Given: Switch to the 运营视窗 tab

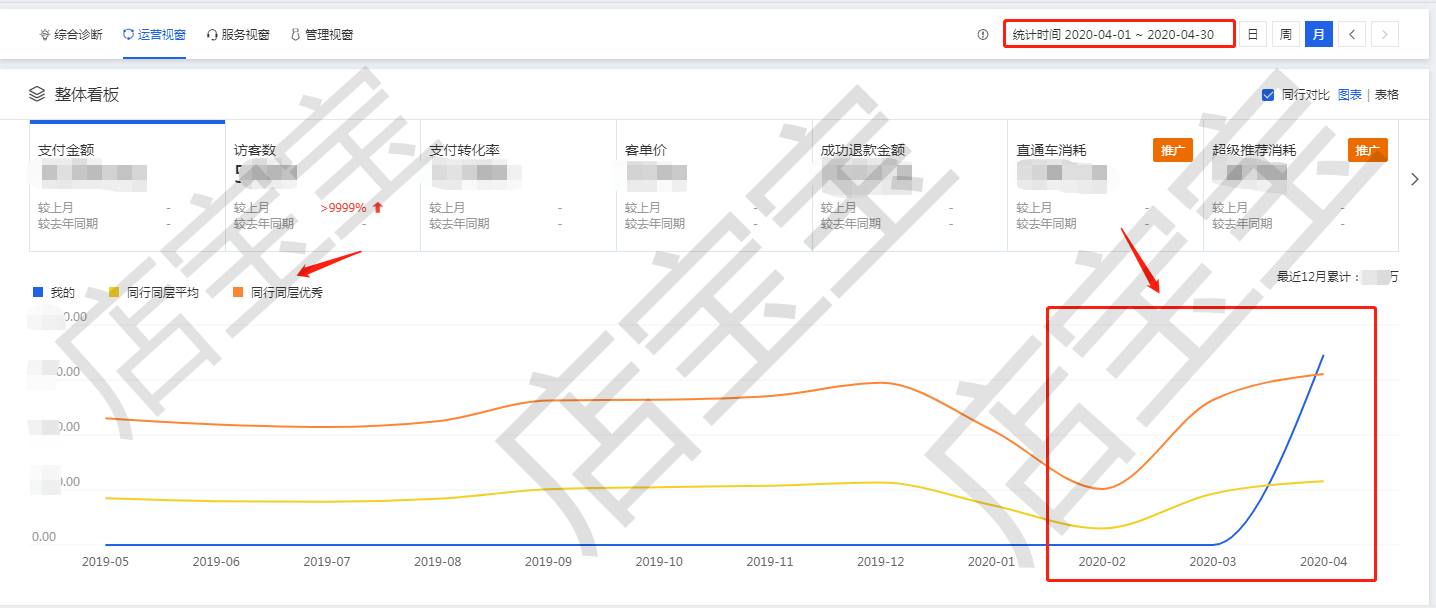Looking at the screenshot, I should click(x=154, y=35).
